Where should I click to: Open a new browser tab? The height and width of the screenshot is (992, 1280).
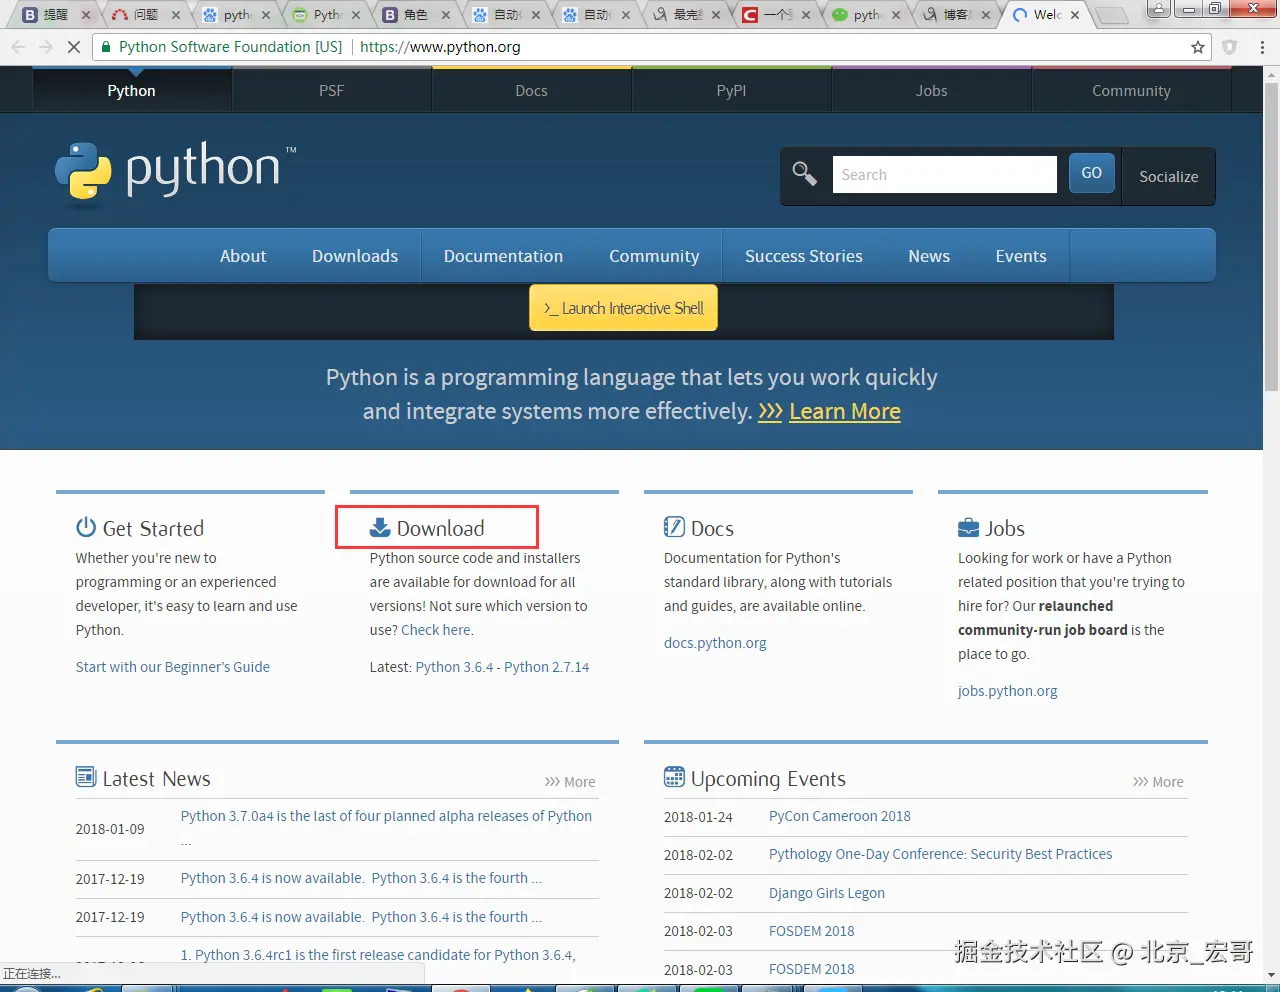[1111, 15]
